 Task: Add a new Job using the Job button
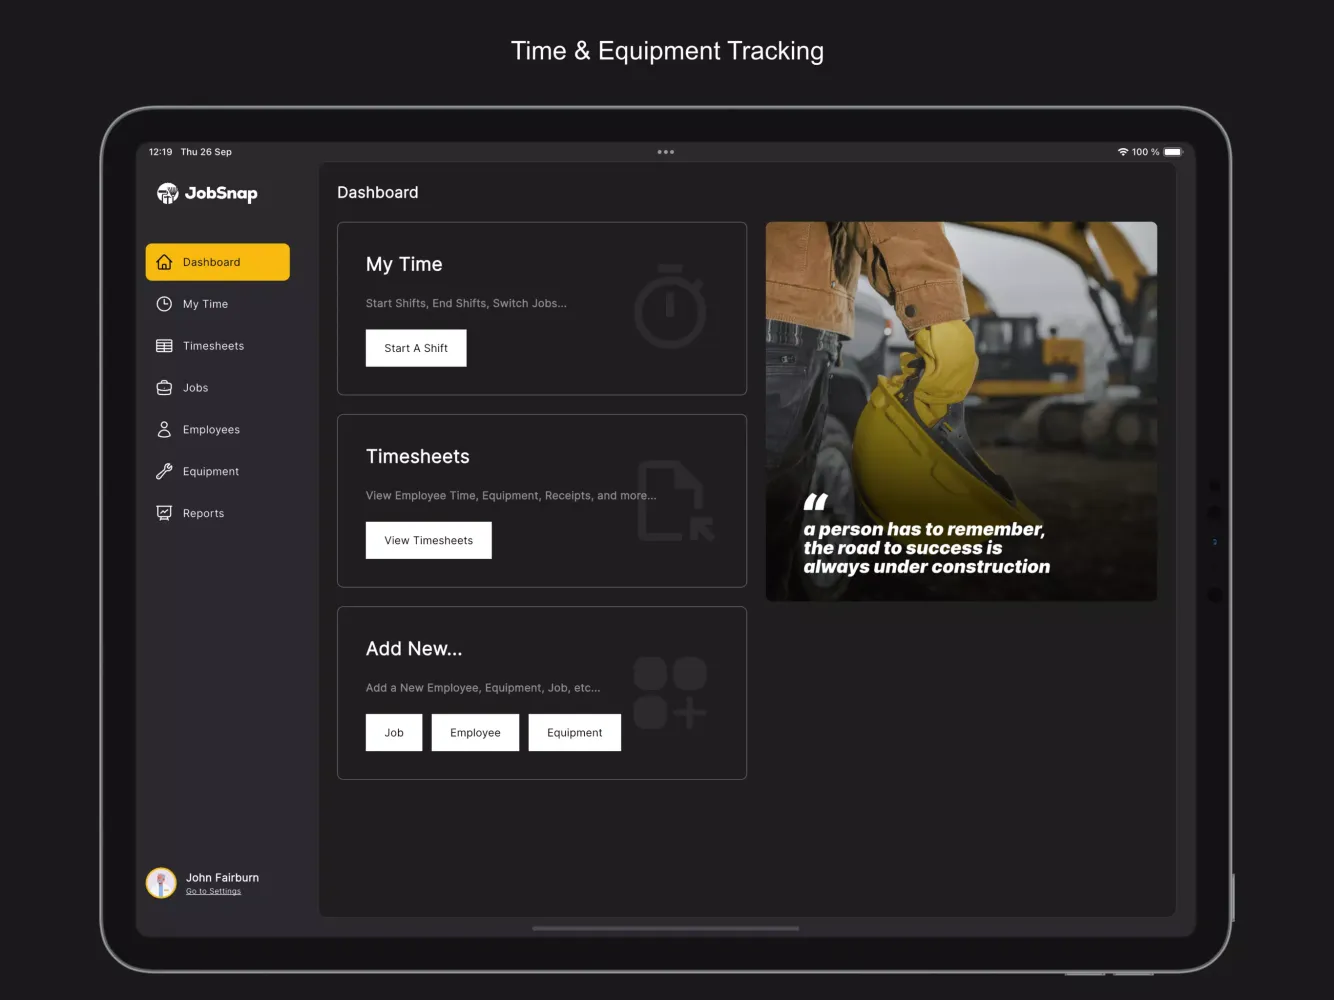point(393,732)
